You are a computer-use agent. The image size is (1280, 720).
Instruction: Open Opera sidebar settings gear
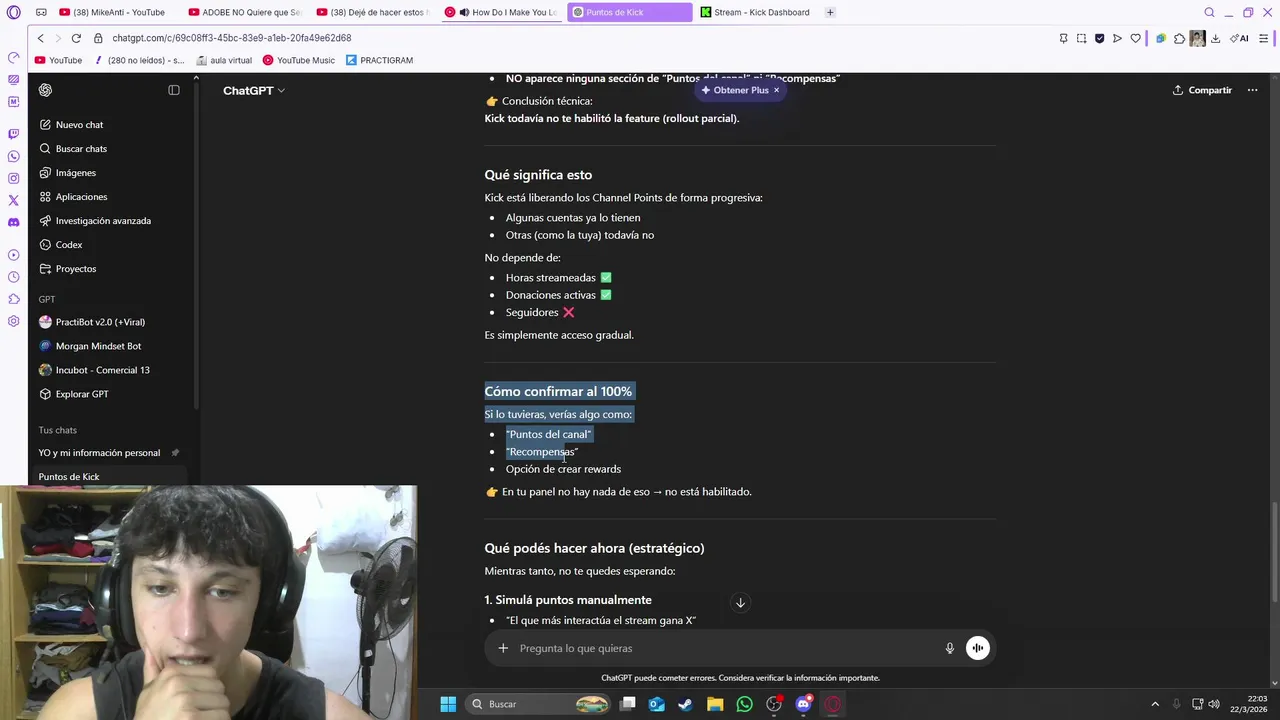click(x=13, y=321)
